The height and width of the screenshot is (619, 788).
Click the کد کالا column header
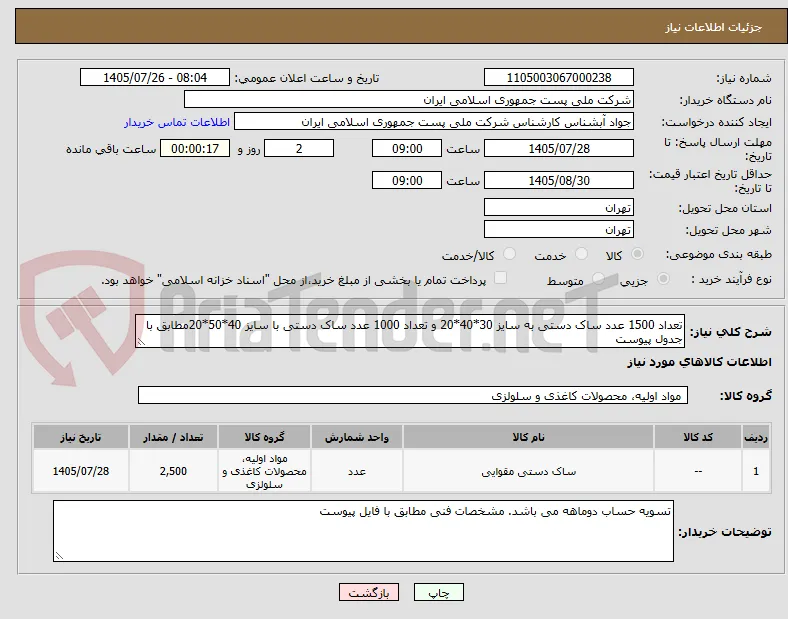[x=698, y=437]
